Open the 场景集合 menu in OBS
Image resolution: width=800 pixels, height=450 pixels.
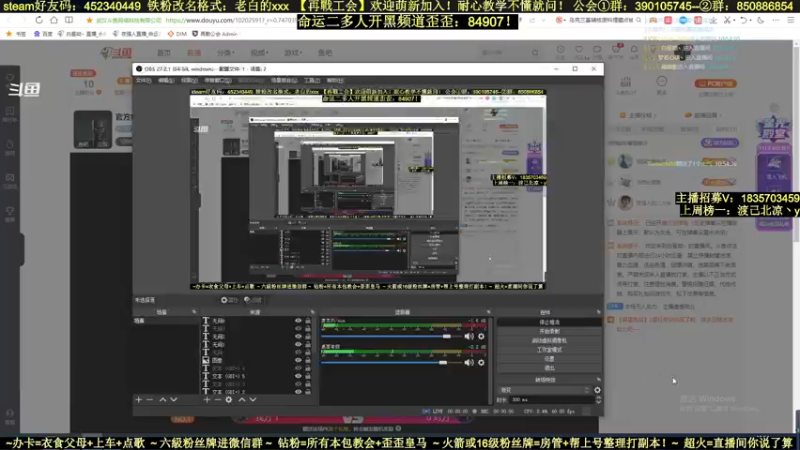[284, 81]
